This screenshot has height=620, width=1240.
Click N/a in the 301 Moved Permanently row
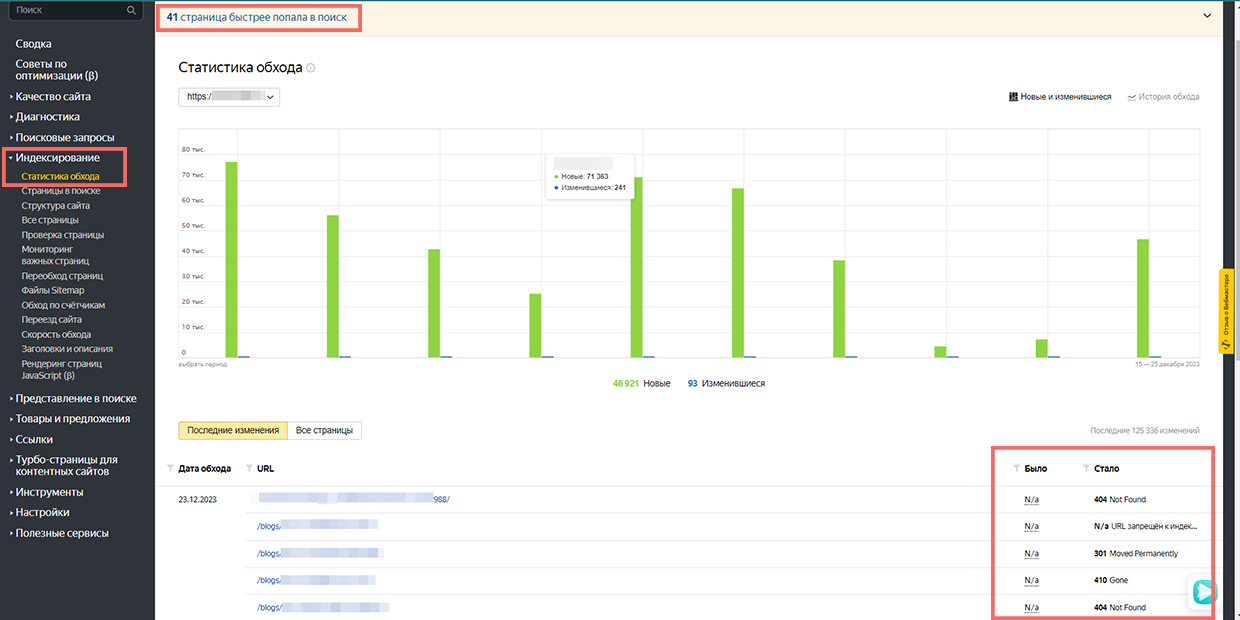coord(1032,553)
